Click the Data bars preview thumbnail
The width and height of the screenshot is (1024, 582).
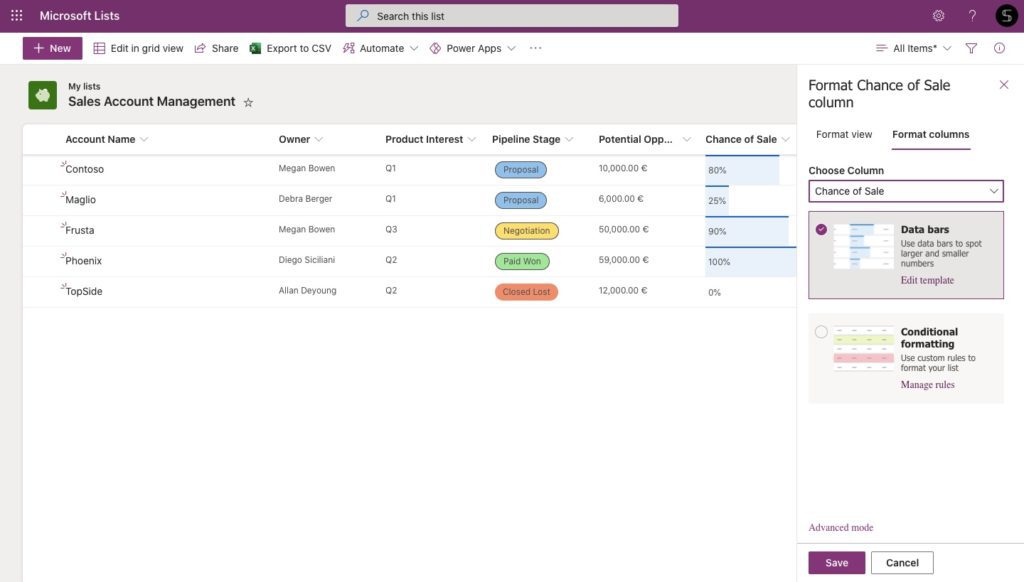pyautogui.click(x=863, y=246)
